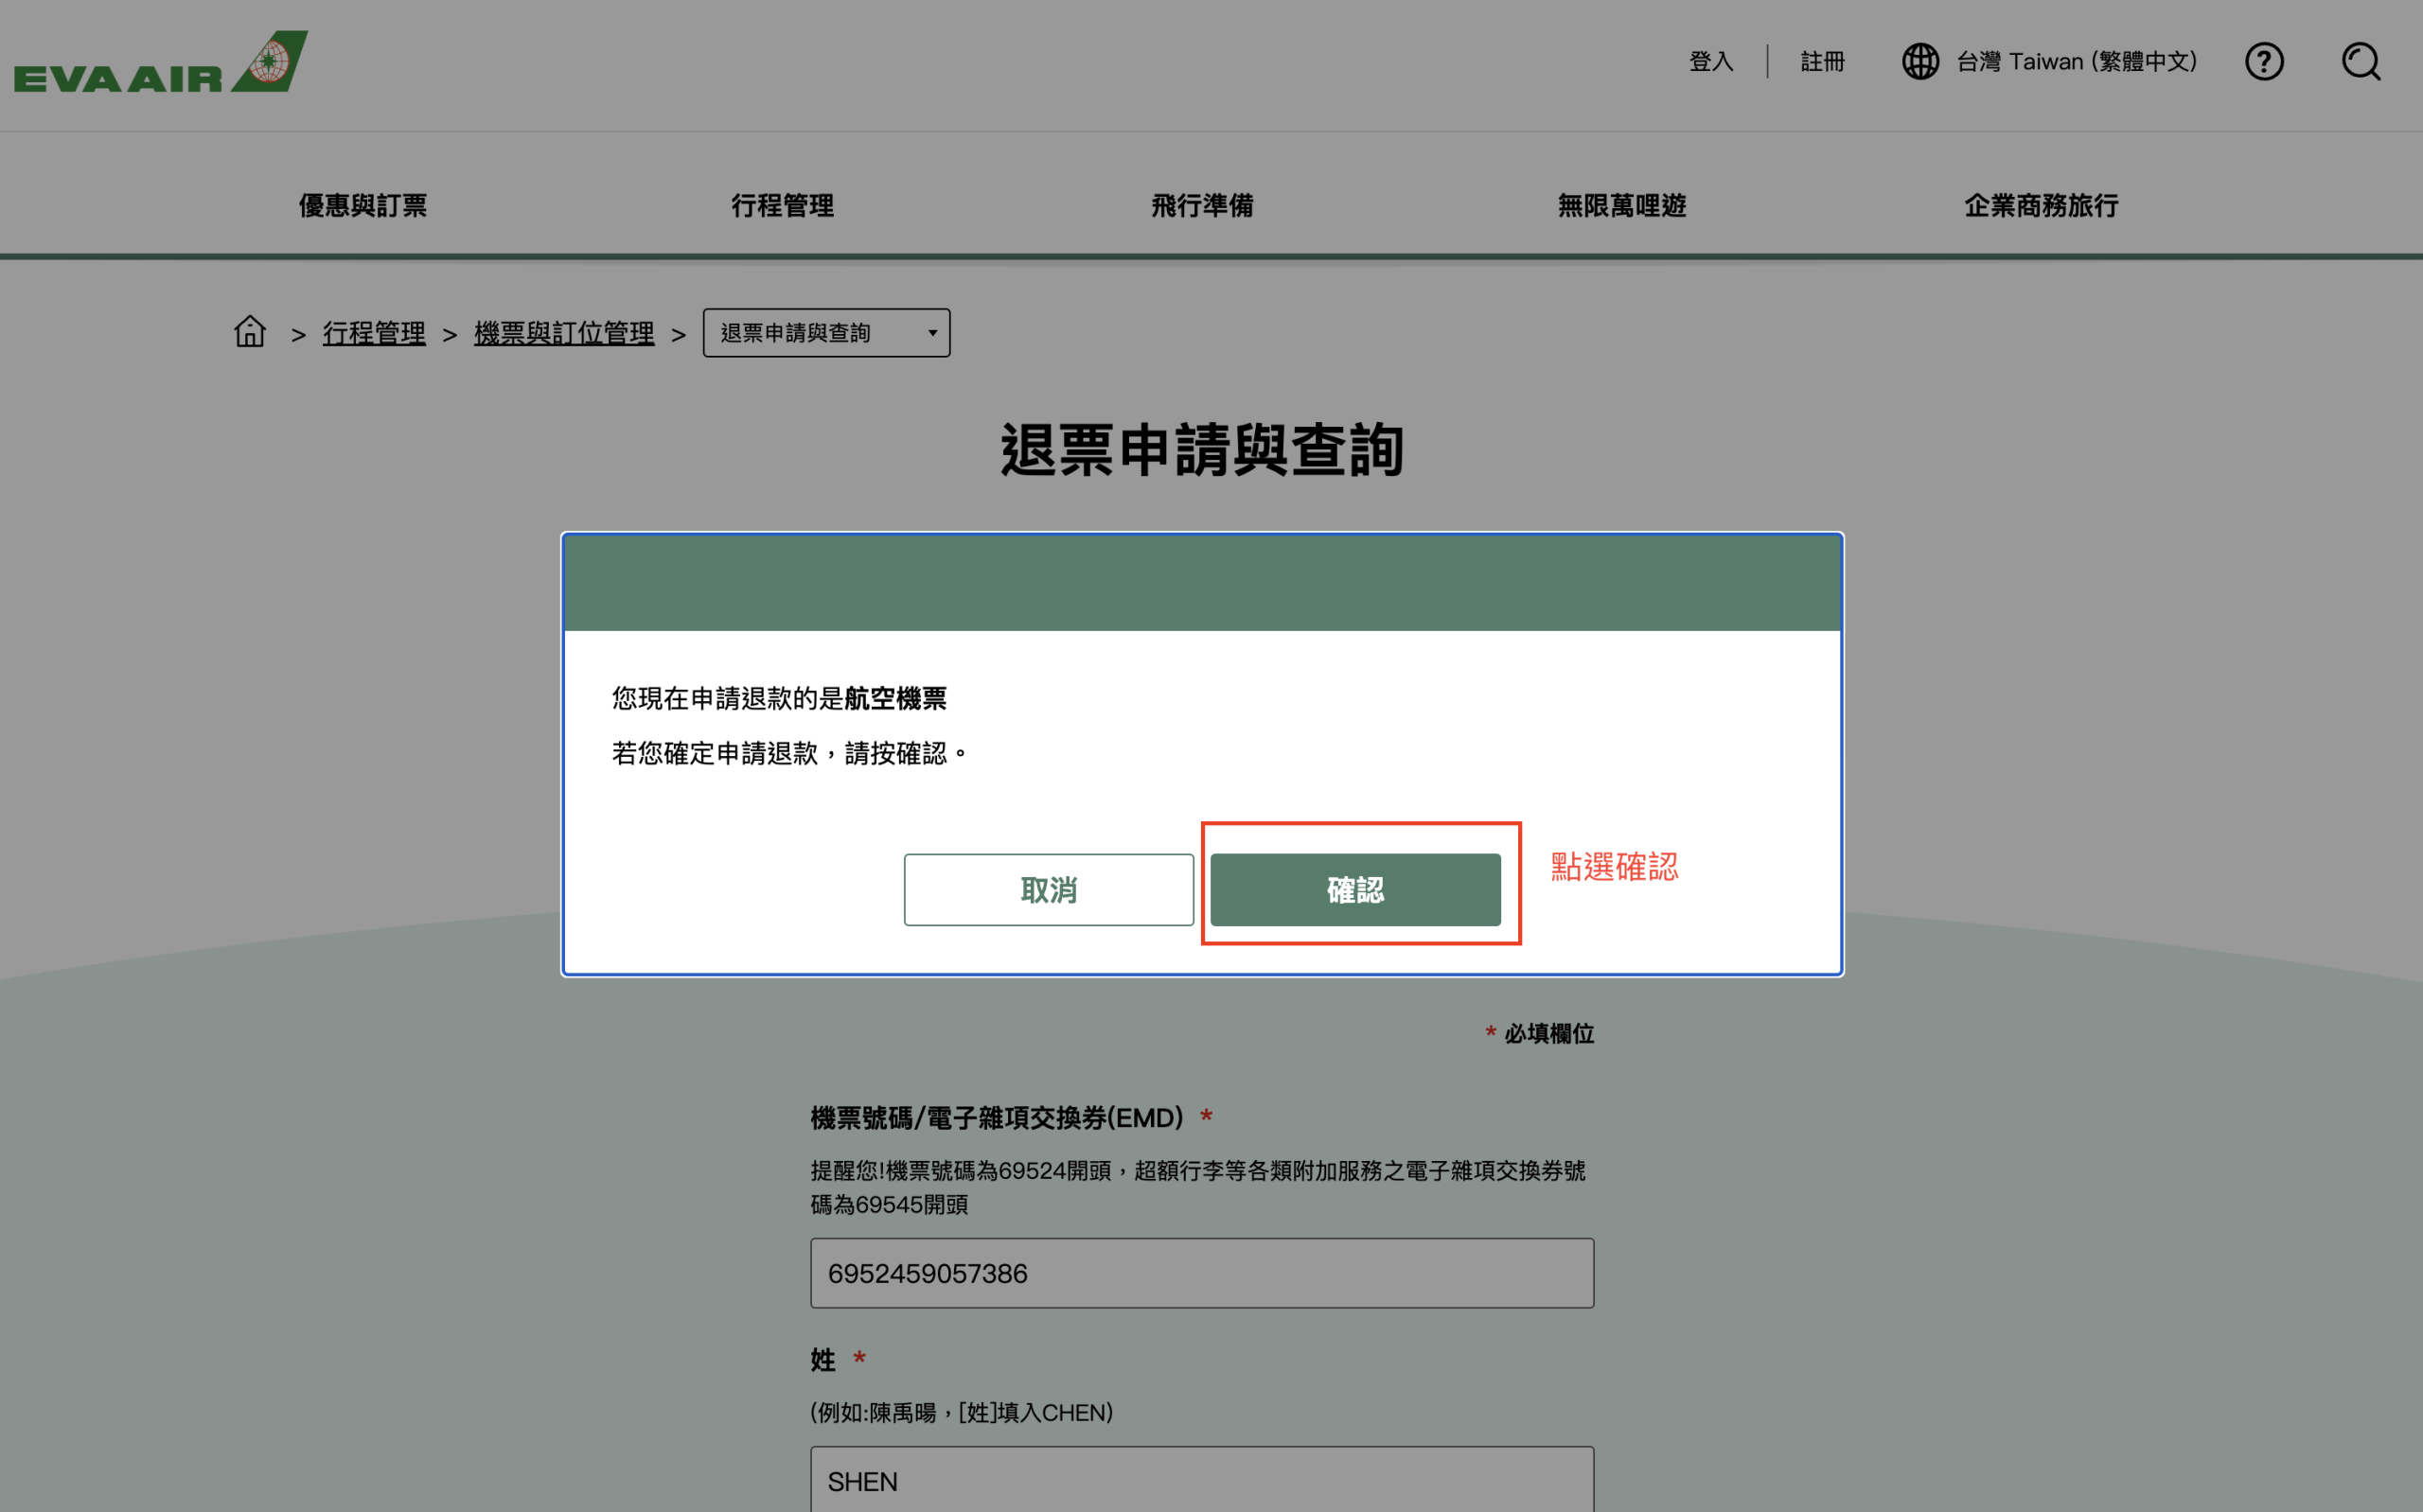This screenshot has height=1512, width=2423.
Task: Follow the 機票與訂位管理 breadcrumb link
Action: pyautogui.click(x=563, y=333)
